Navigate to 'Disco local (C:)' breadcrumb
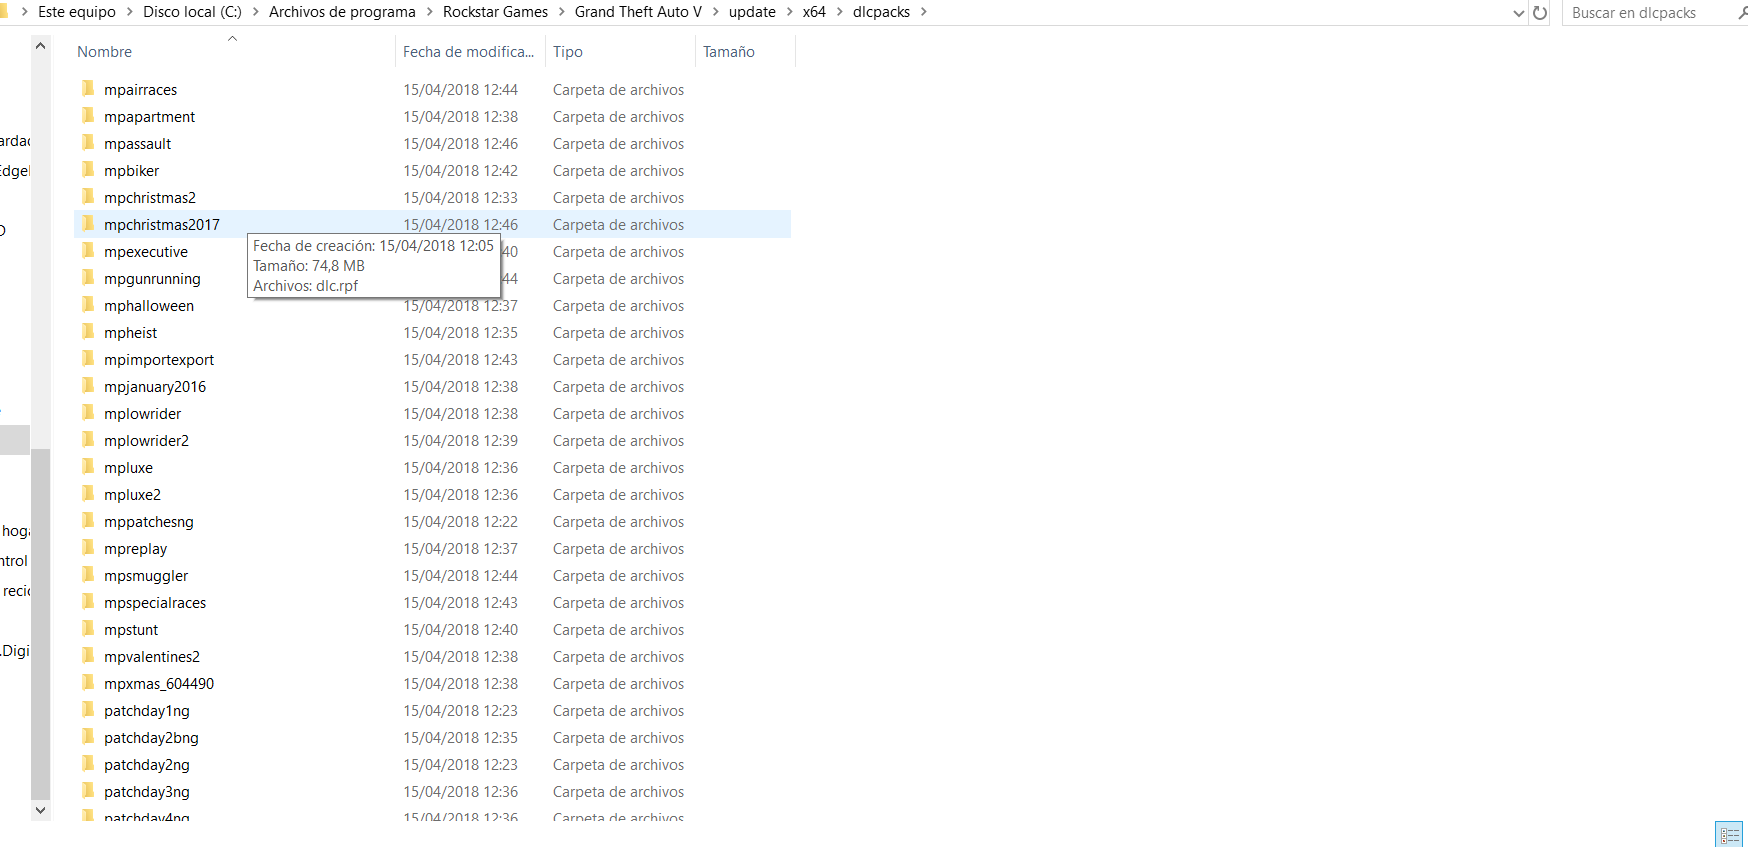The width and height of the screenshot is (1748, 847). click(192, 12)
